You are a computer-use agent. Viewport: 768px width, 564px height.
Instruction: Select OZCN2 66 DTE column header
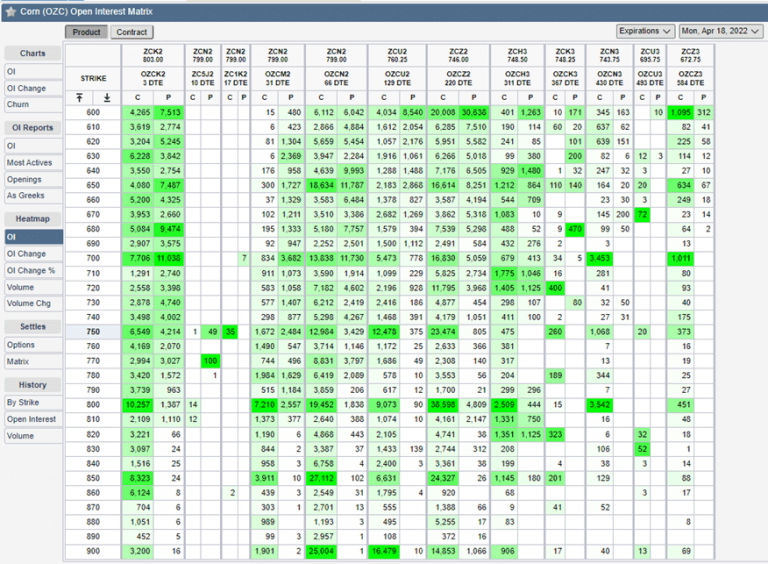coord(336,78)
